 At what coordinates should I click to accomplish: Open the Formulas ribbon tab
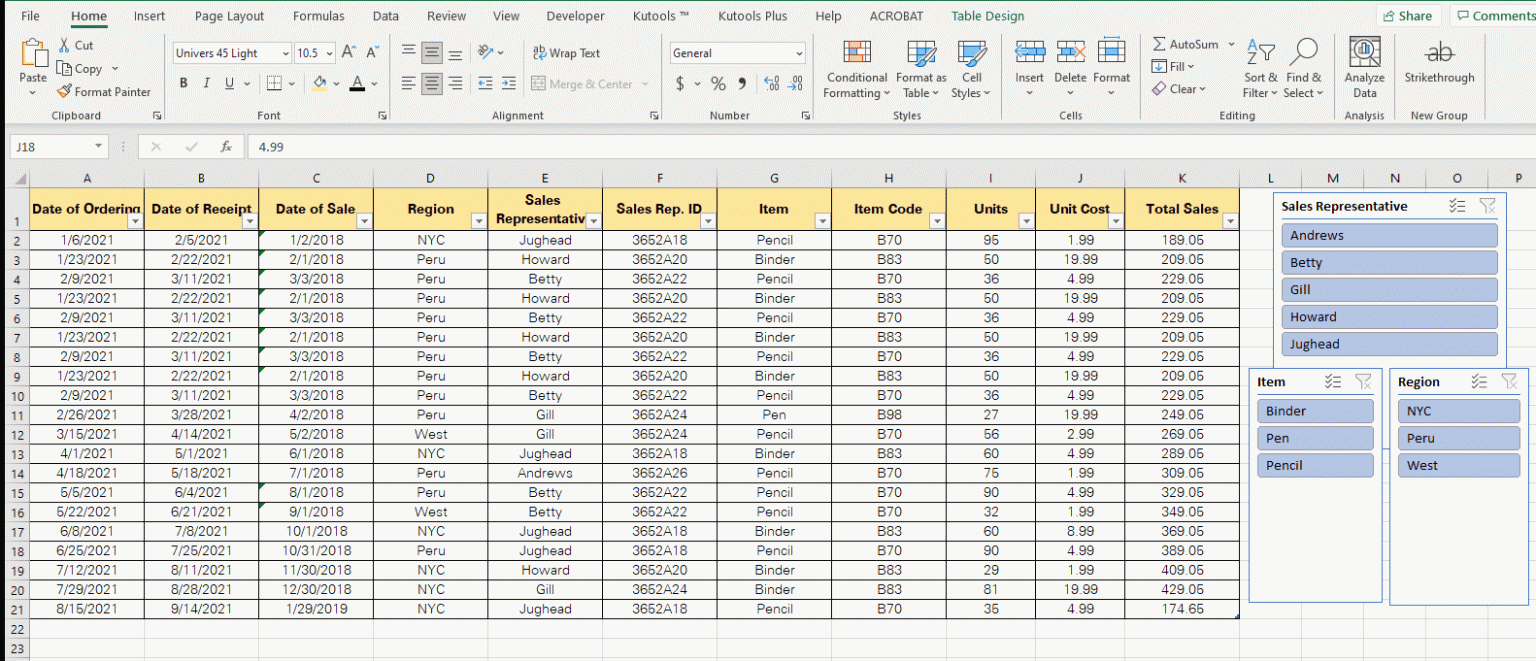pos(318,16)
